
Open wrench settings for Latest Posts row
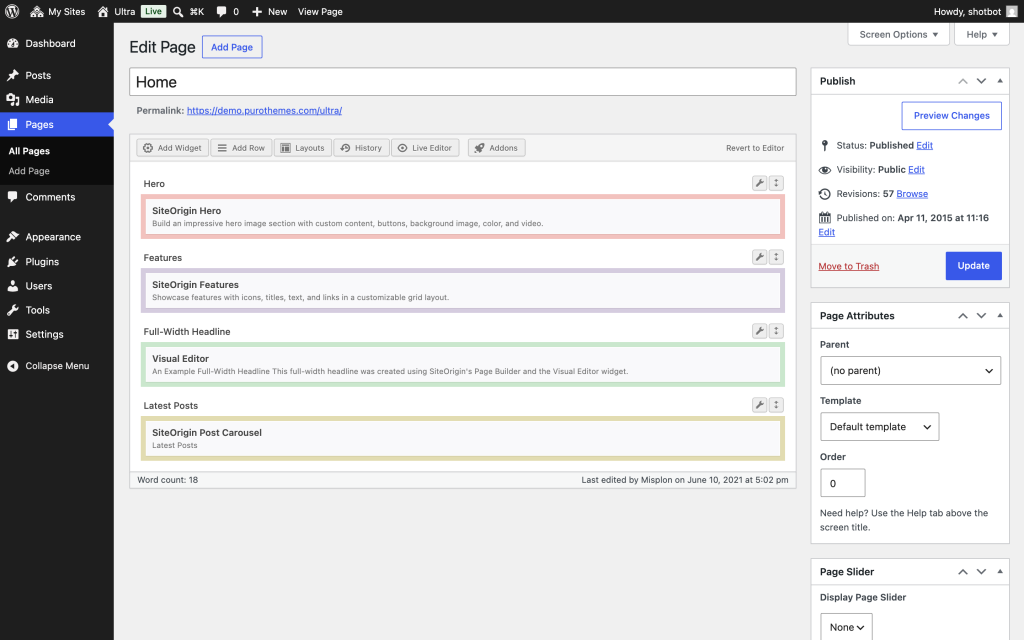pyautogui.click(x=759, y=405)
